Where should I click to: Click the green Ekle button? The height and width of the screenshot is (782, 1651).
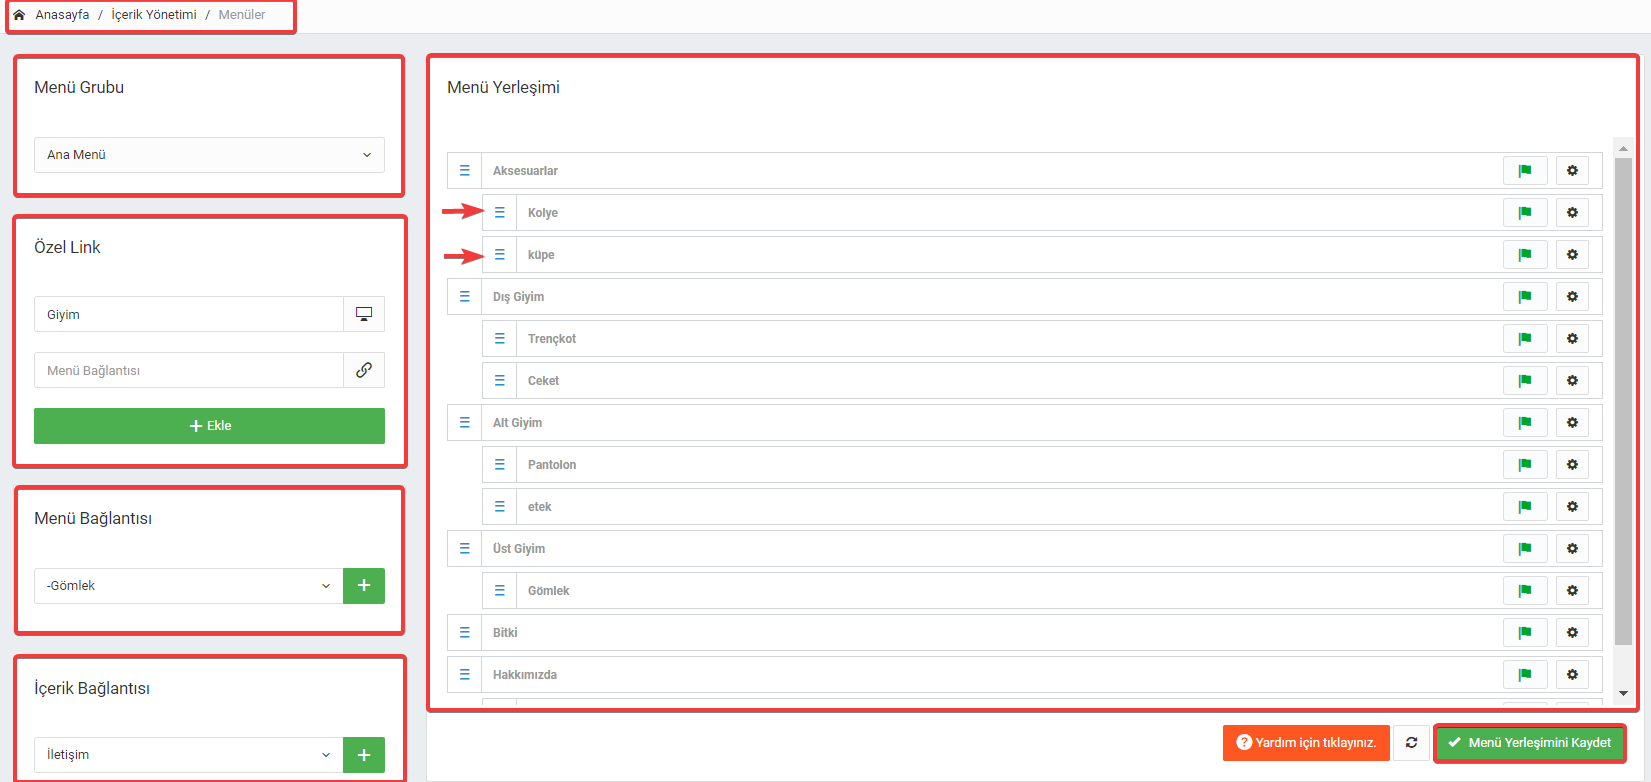pos(209,426)
